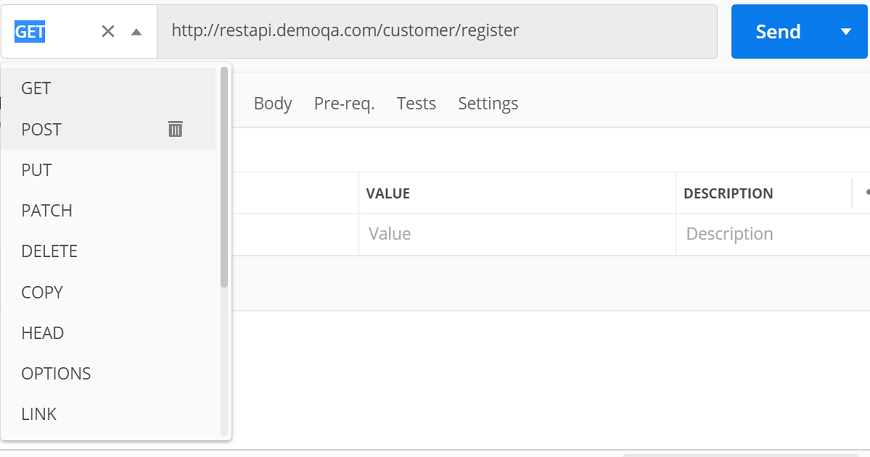Open the Tests tab
The width and height of the screenshot is (870, 457).
tap(416, 104)
